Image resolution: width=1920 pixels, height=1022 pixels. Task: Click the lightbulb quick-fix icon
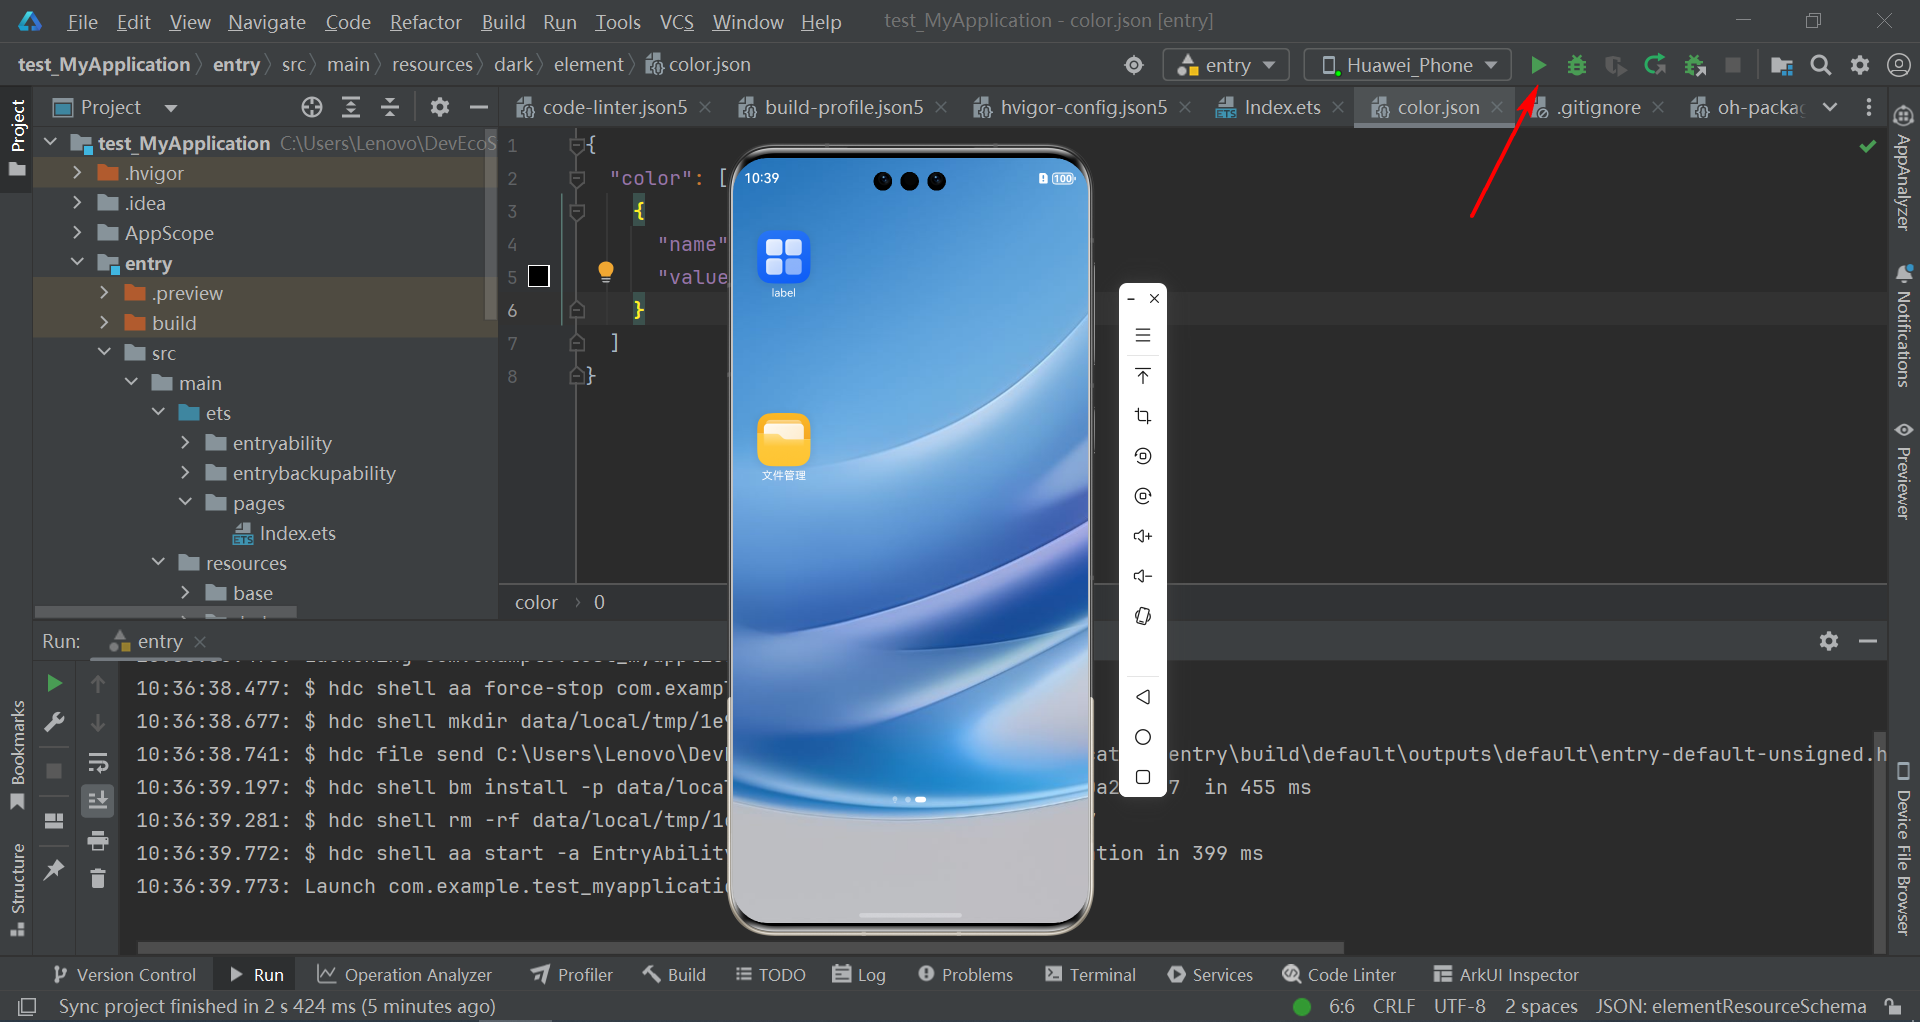(x=605, y=271)
